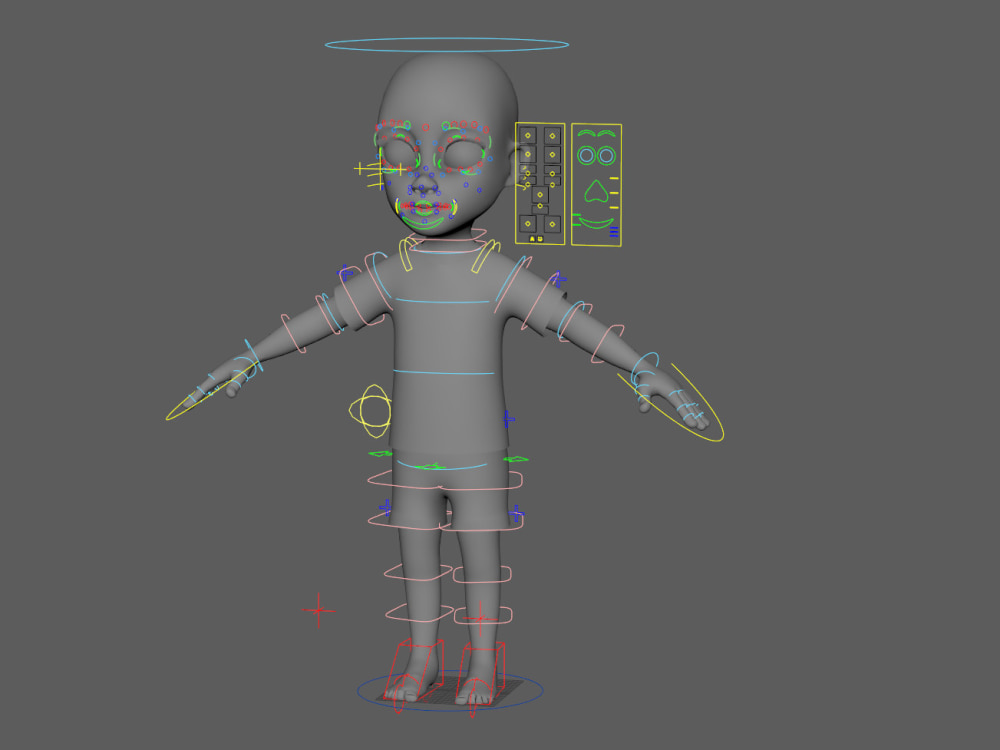Select blue cross at the left-side shoulder
Viewport: 1000px width, 750px height.
[x=345, y=274]
